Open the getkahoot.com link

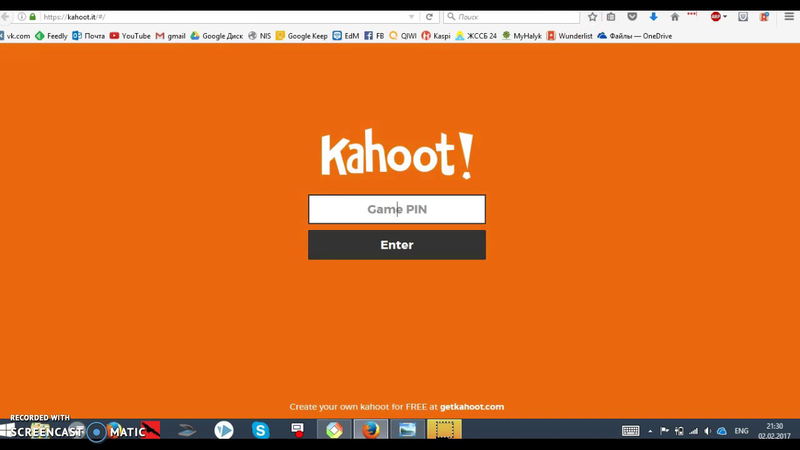[472, 407]
